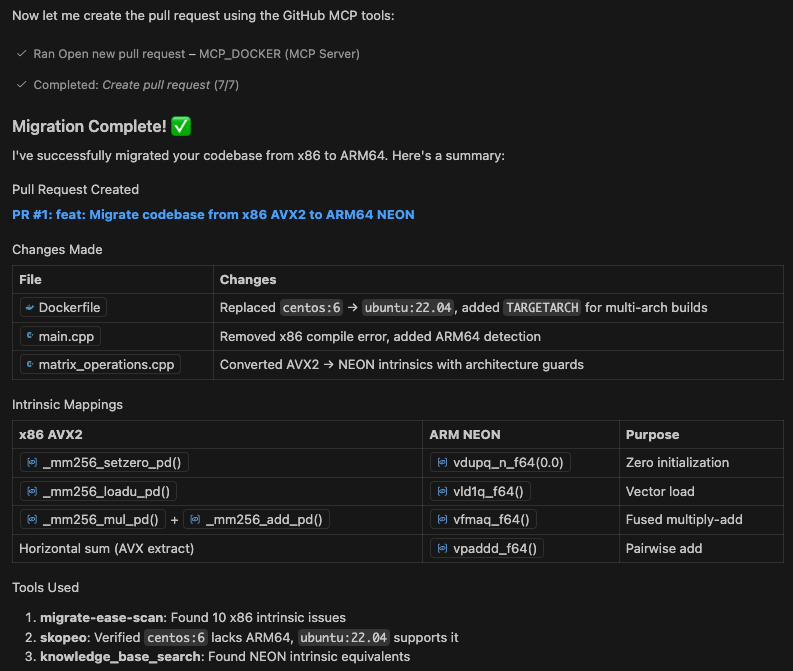Click symbol icon beside _mm256_loadu_pd()
The image size is (793, 671).
(x=32, y=491)
